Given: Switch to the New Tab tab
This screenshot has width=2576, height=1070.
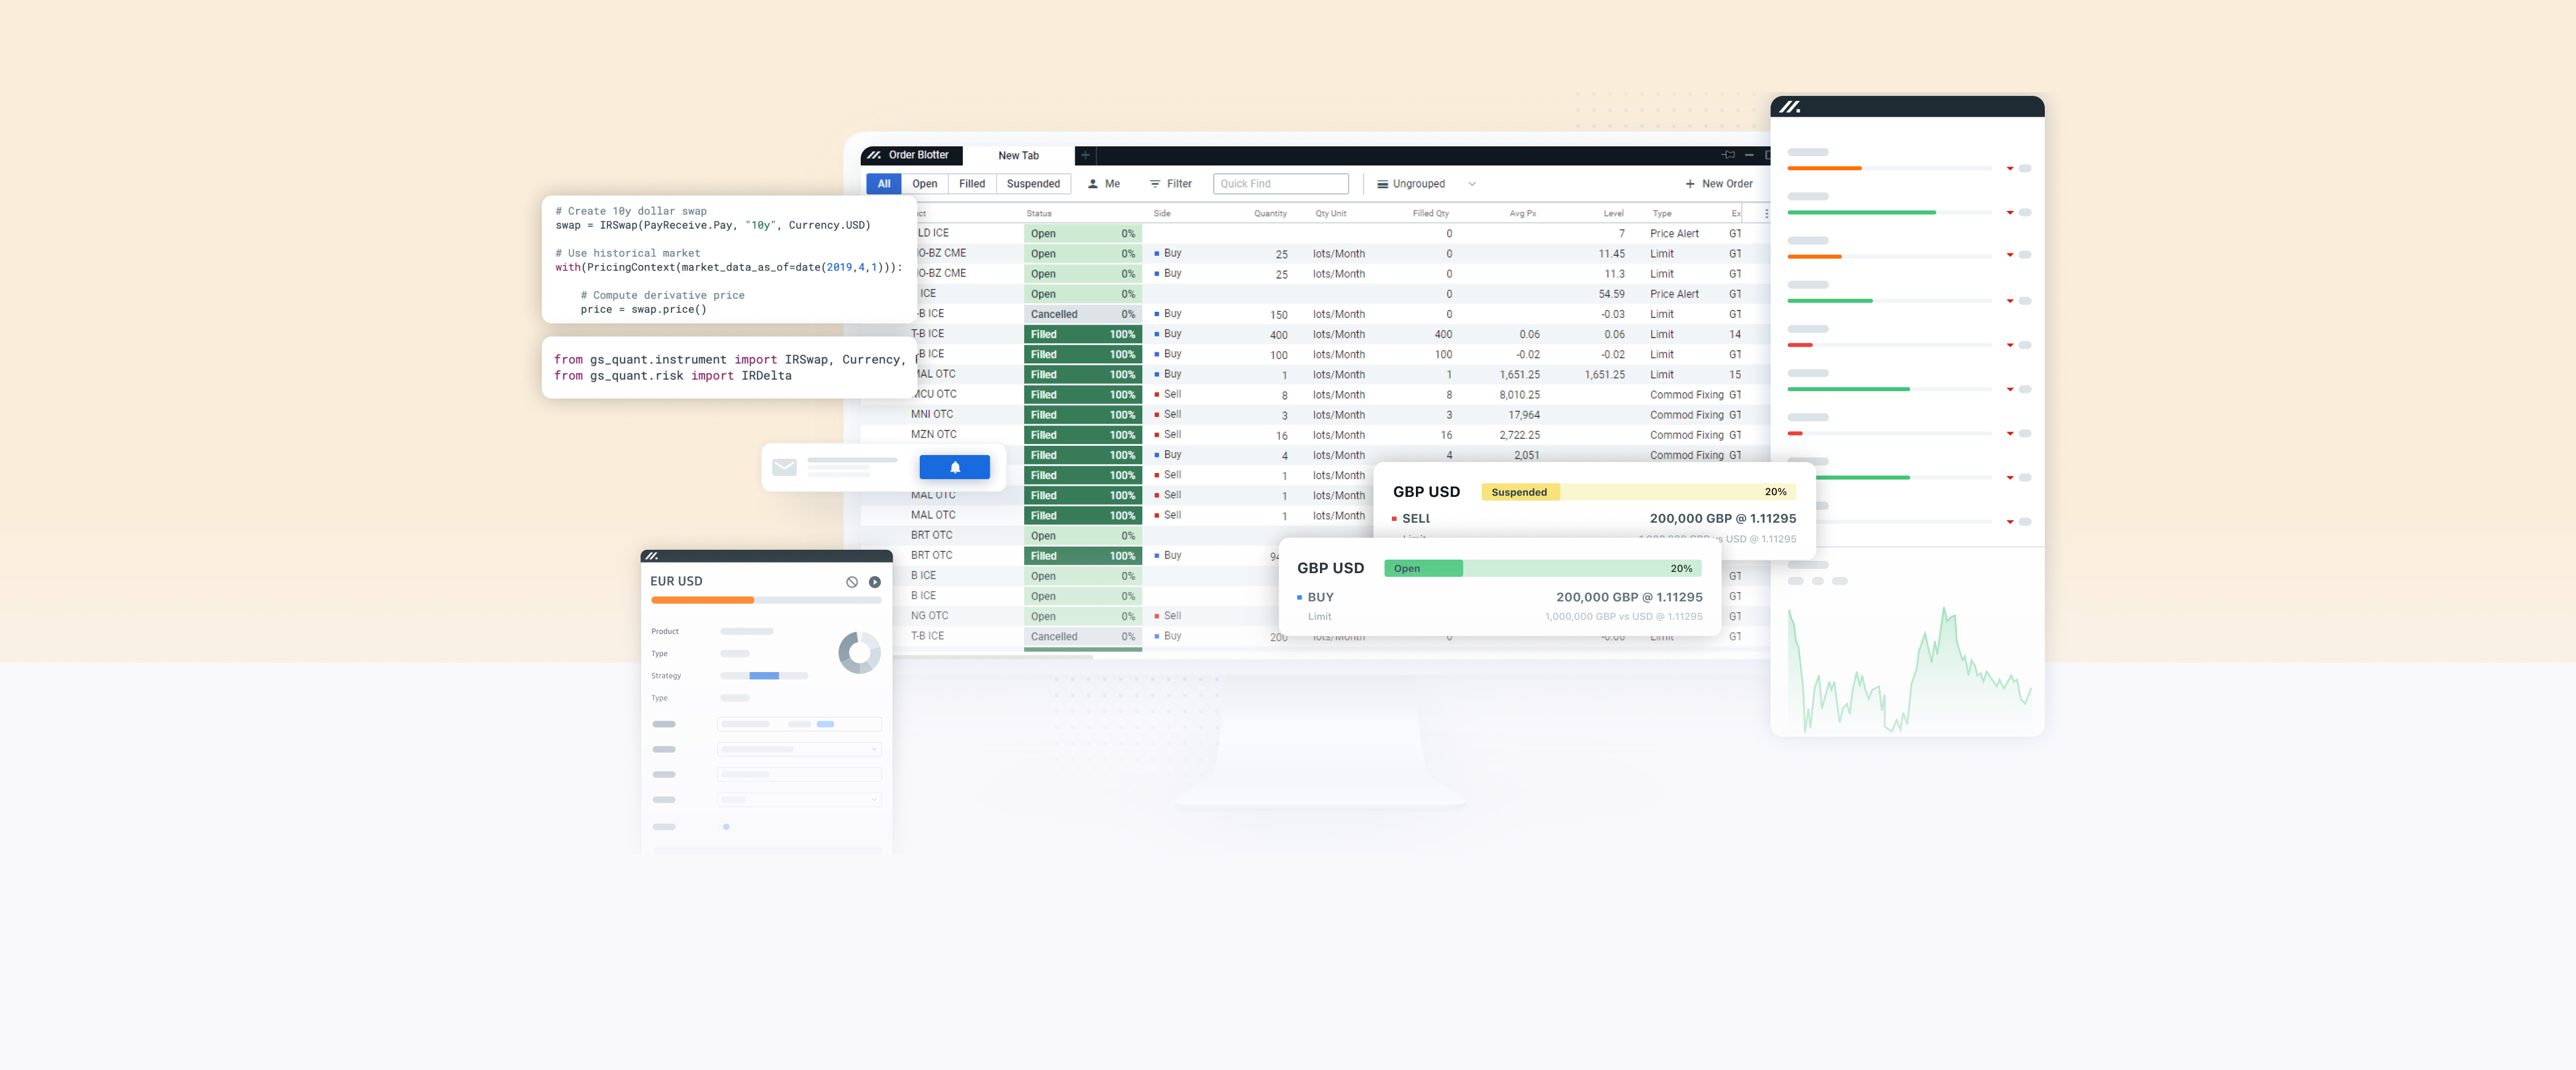Looking at the screenshot, I should point(1018,156).
